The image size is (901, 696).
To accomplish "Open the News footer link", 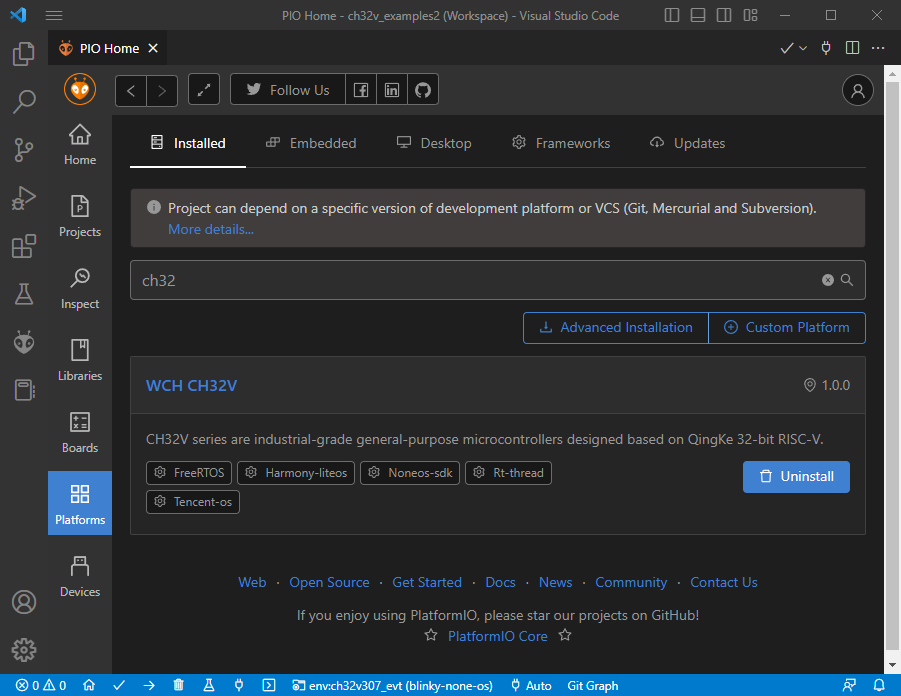I will click(x=555, y=582).
